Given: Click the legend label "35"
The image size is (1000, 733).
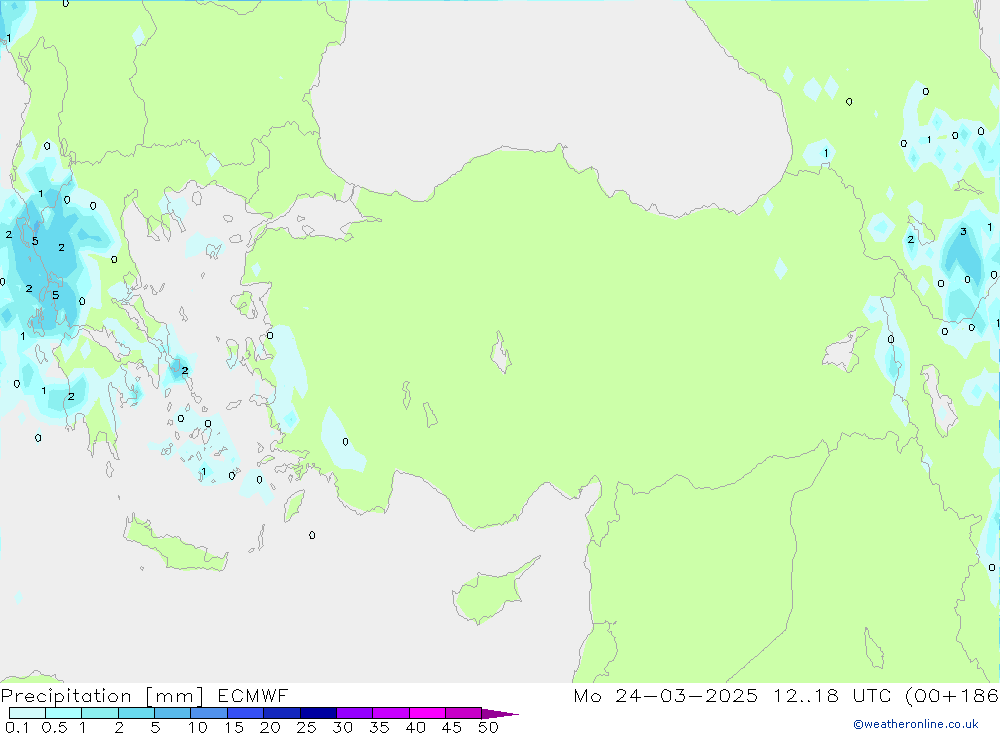Looking at the screenshot, I should [379, 727].
